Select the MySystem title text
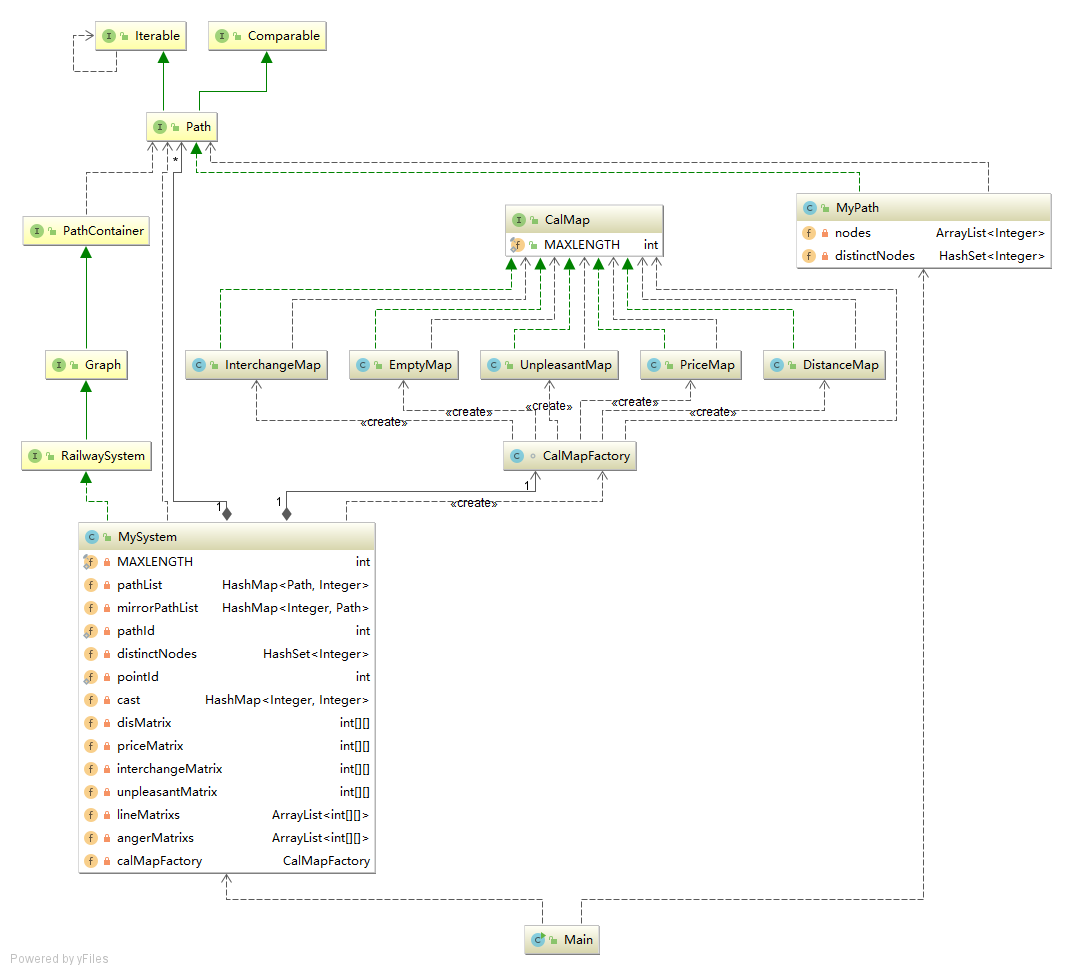Screen dimensions: 1073x975 (x=147, y=537)
